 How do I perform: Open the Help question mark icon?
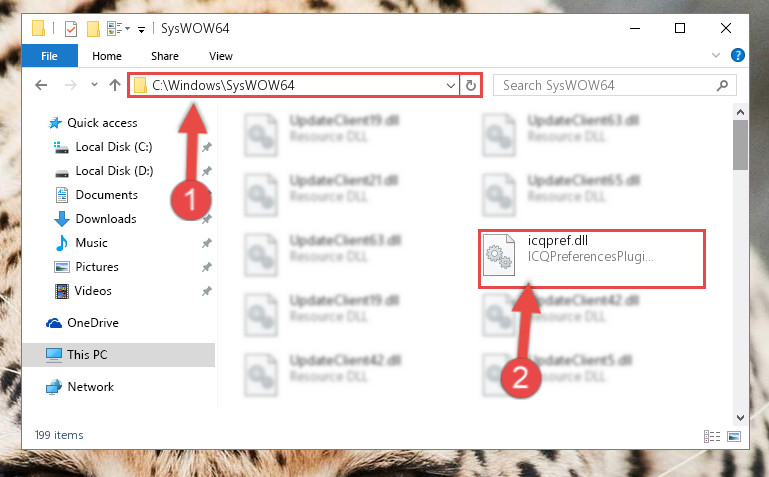point(737,55)
